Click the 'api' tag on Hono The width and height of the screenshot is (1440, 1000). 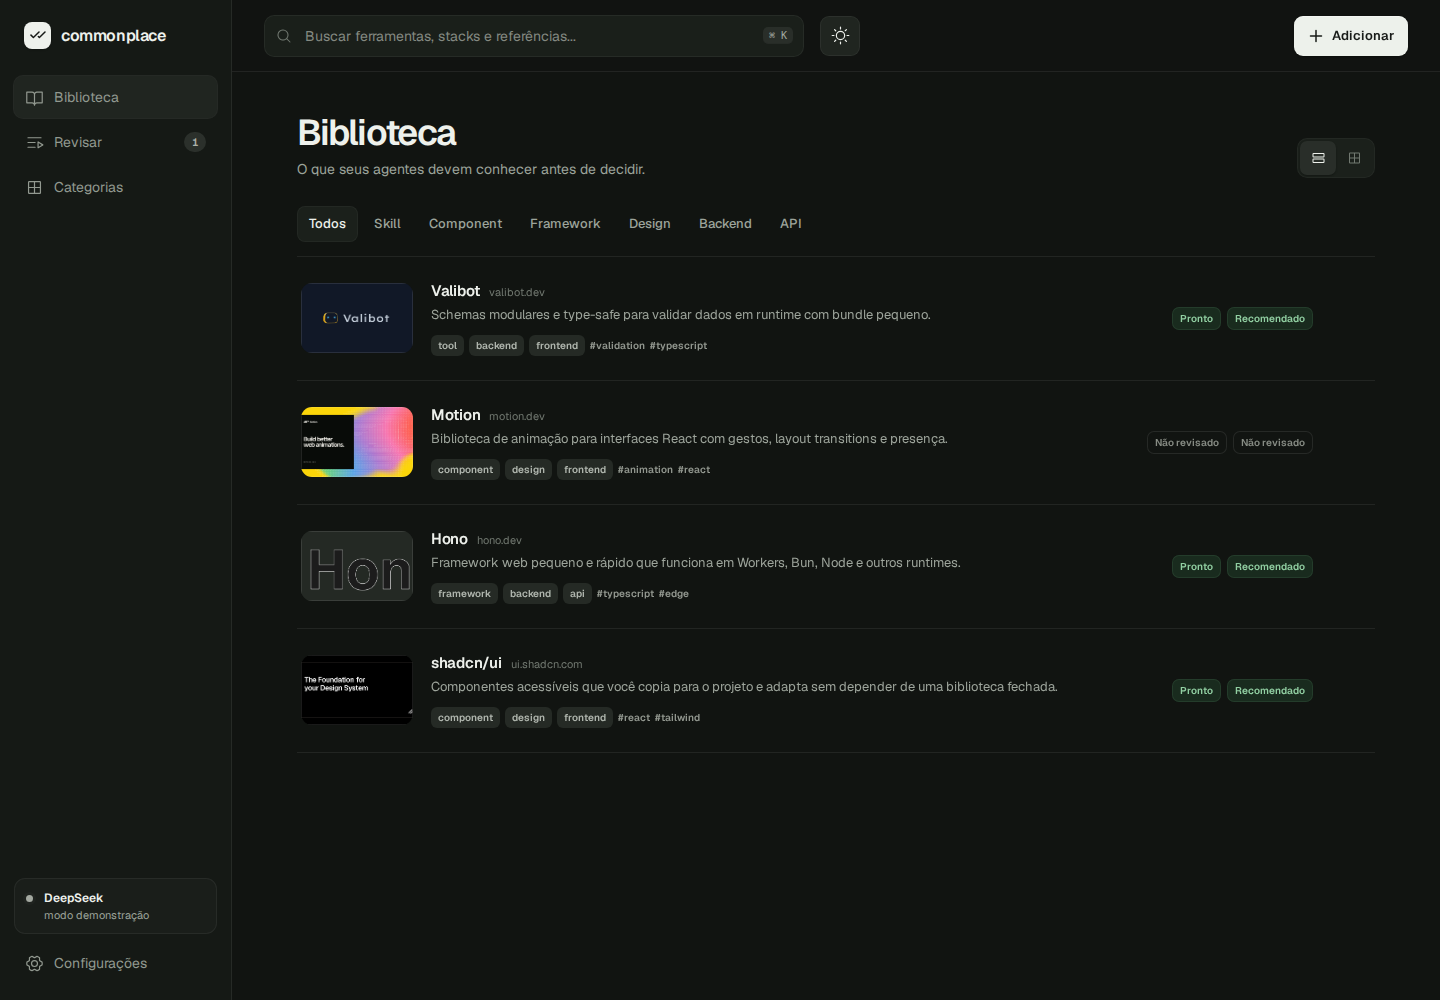point(577,594)
